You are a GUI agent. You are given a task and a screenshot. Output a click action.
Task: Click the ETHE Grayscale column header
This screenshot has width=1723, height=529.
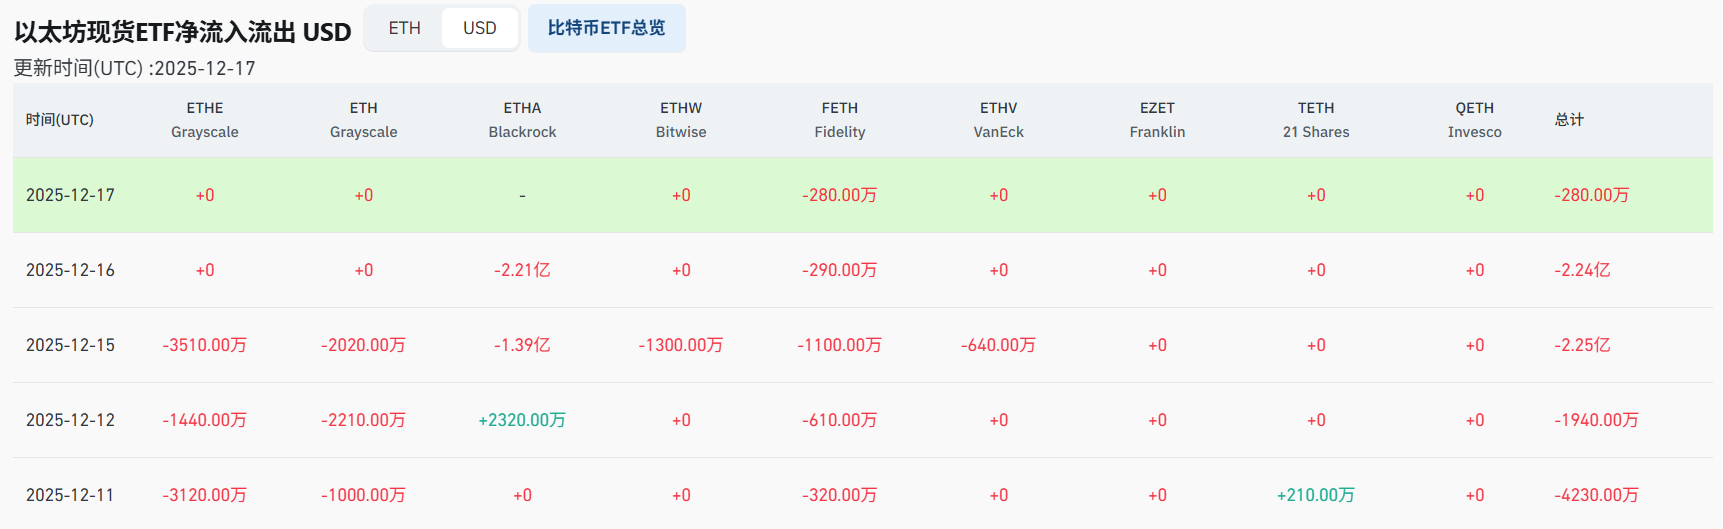click(204, 120)
